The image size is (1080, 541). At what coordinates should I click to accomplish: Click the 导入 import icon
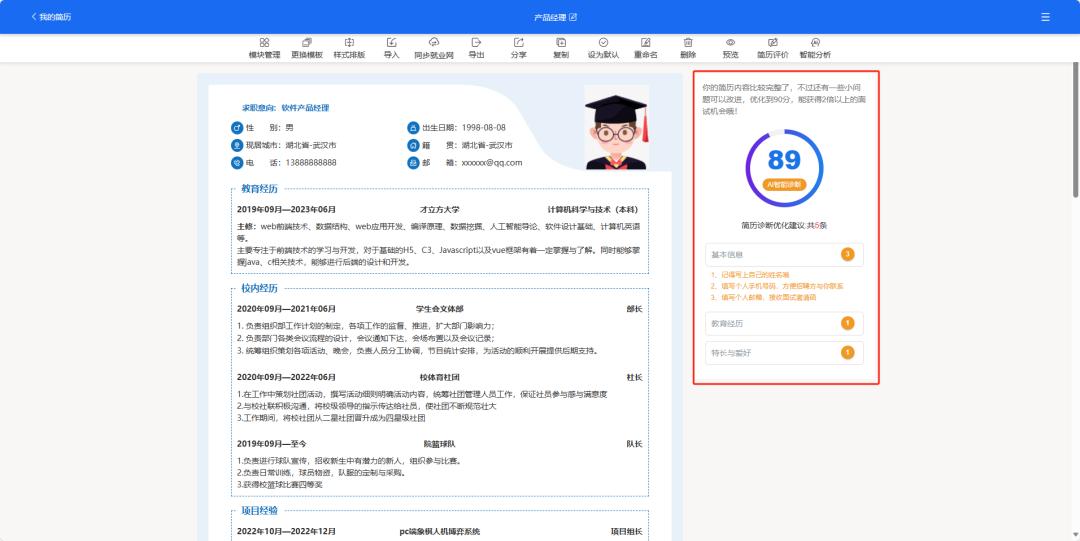click(391, 47)
